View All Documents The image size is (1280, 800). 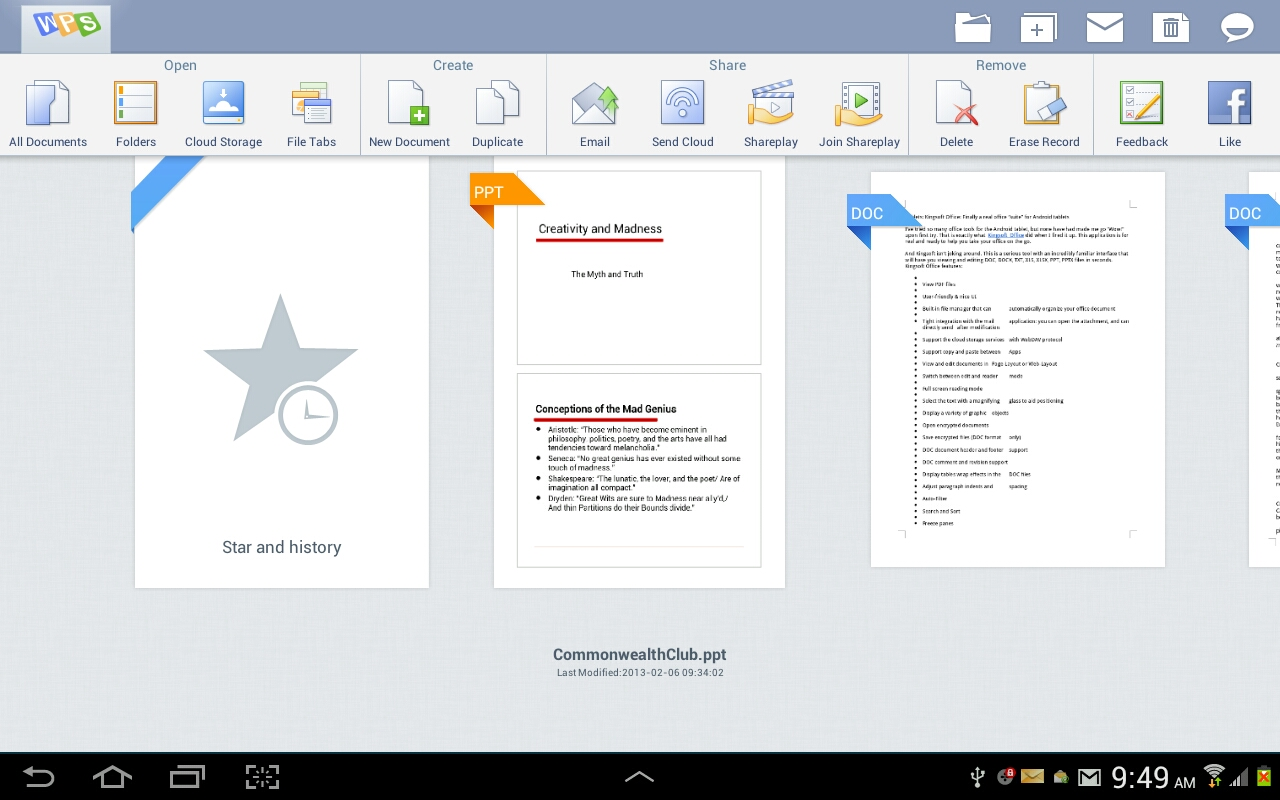[47, 110]
